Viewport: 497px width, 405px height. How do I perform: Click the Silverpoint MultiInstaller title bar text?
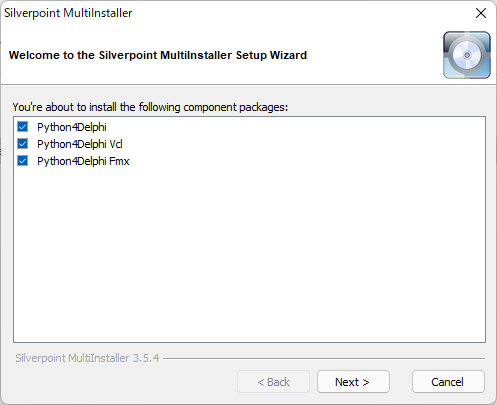(68, 13)
